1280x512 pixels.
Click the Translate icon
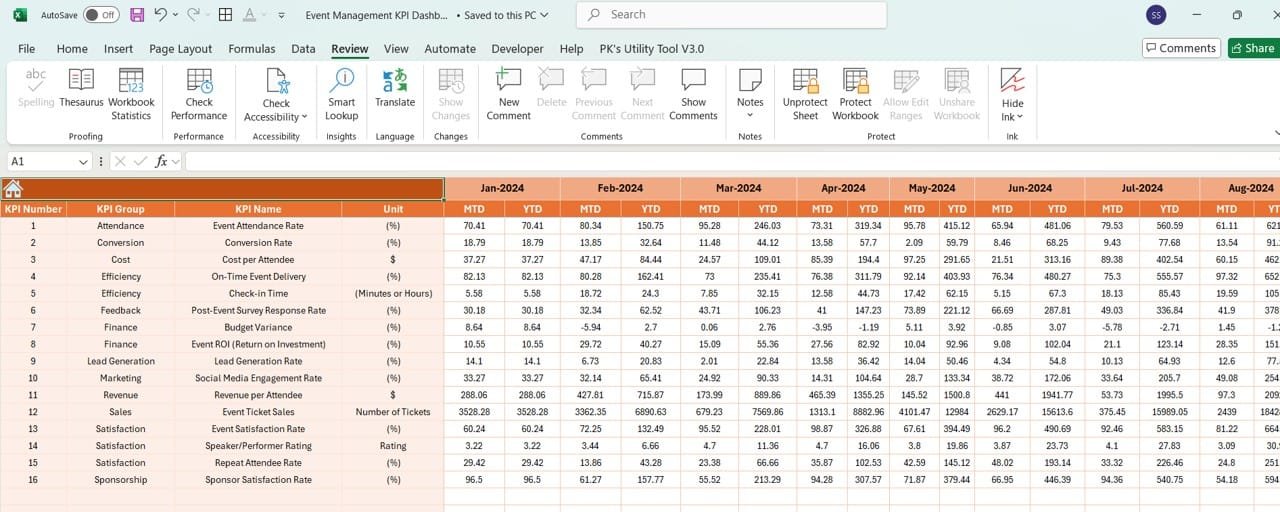(395, 81)
